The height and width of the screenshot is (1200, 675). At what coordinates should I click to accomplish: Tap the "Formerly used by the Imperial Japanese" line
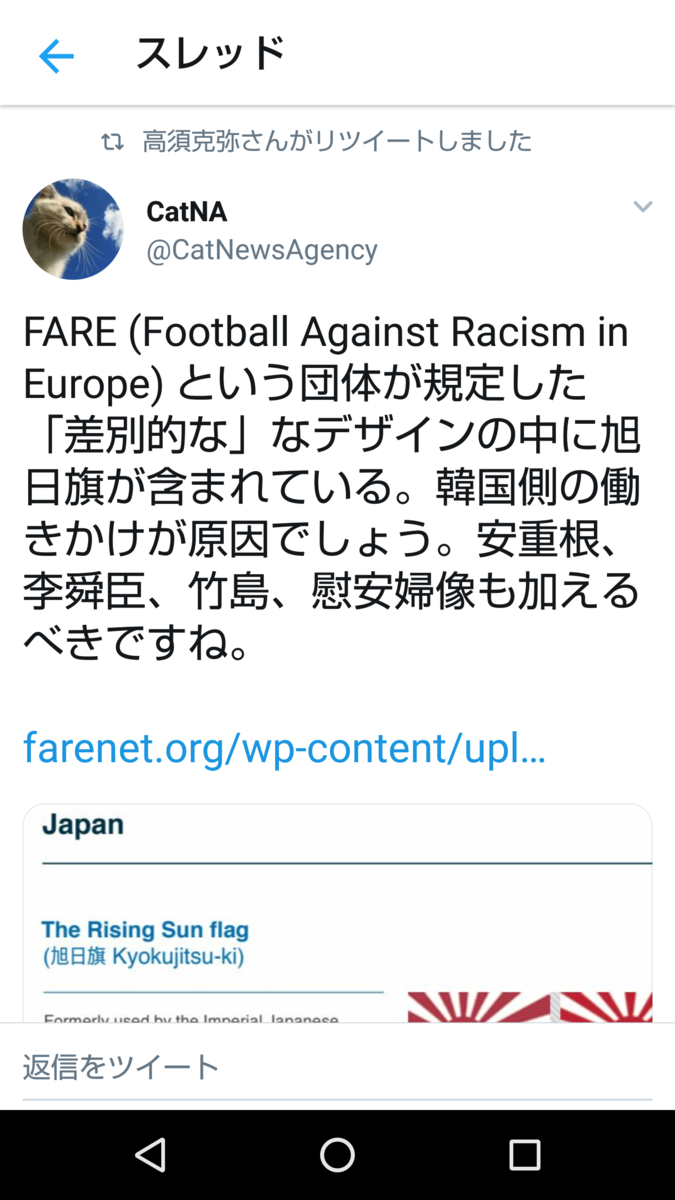(x=191, y=1017)
